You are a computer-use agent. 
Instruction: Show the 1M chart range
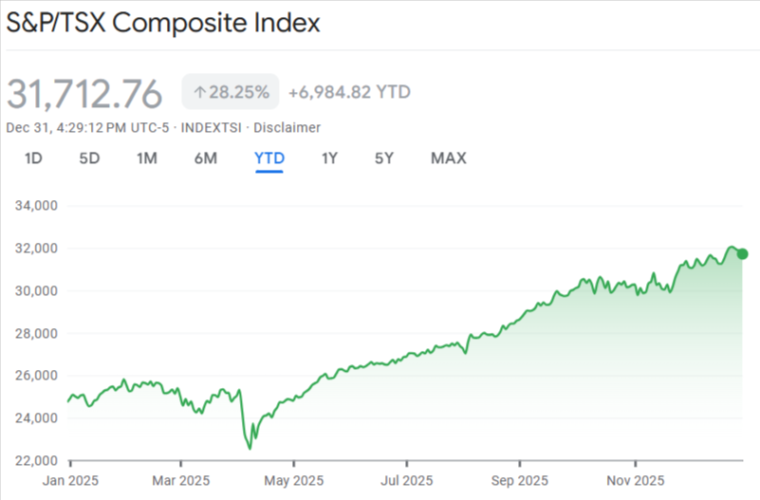148,158
